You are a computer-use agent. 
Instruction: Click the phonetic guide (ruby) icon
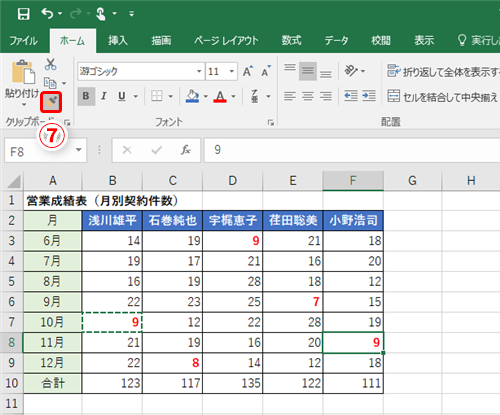(x=255, y=96)
